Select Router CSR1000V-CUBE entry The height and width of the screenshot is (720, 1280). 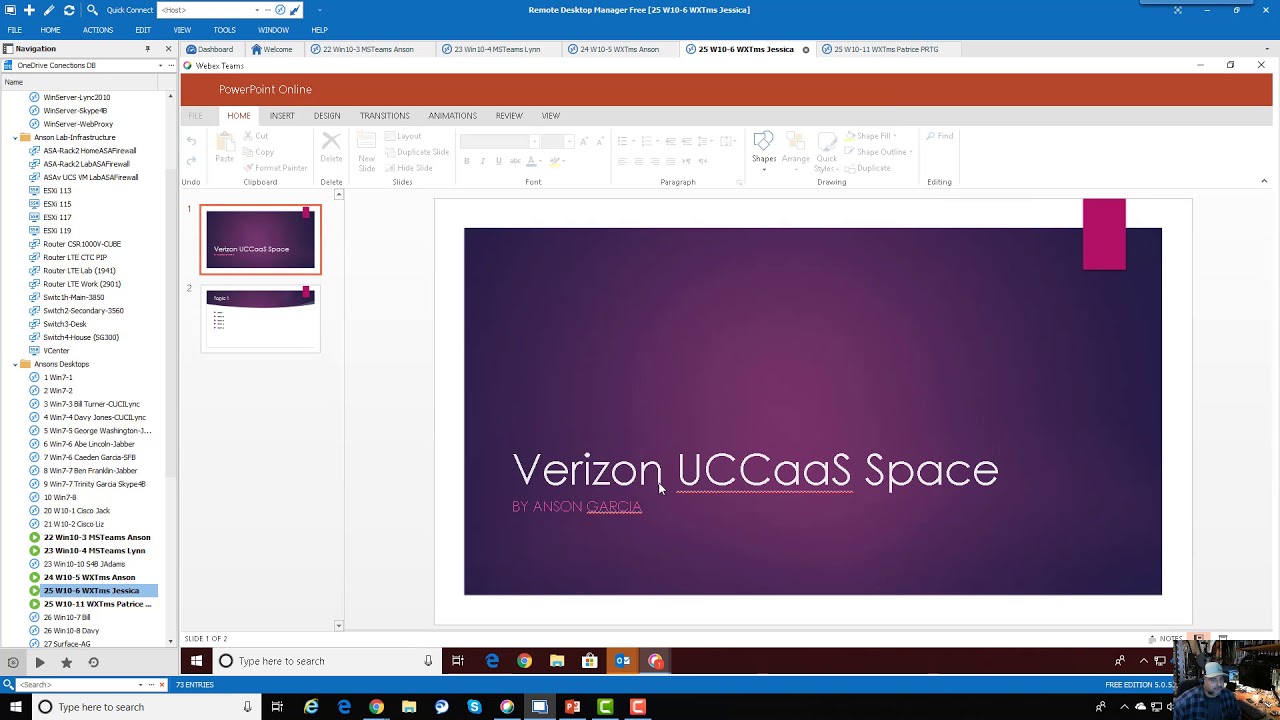click(82, 244)
